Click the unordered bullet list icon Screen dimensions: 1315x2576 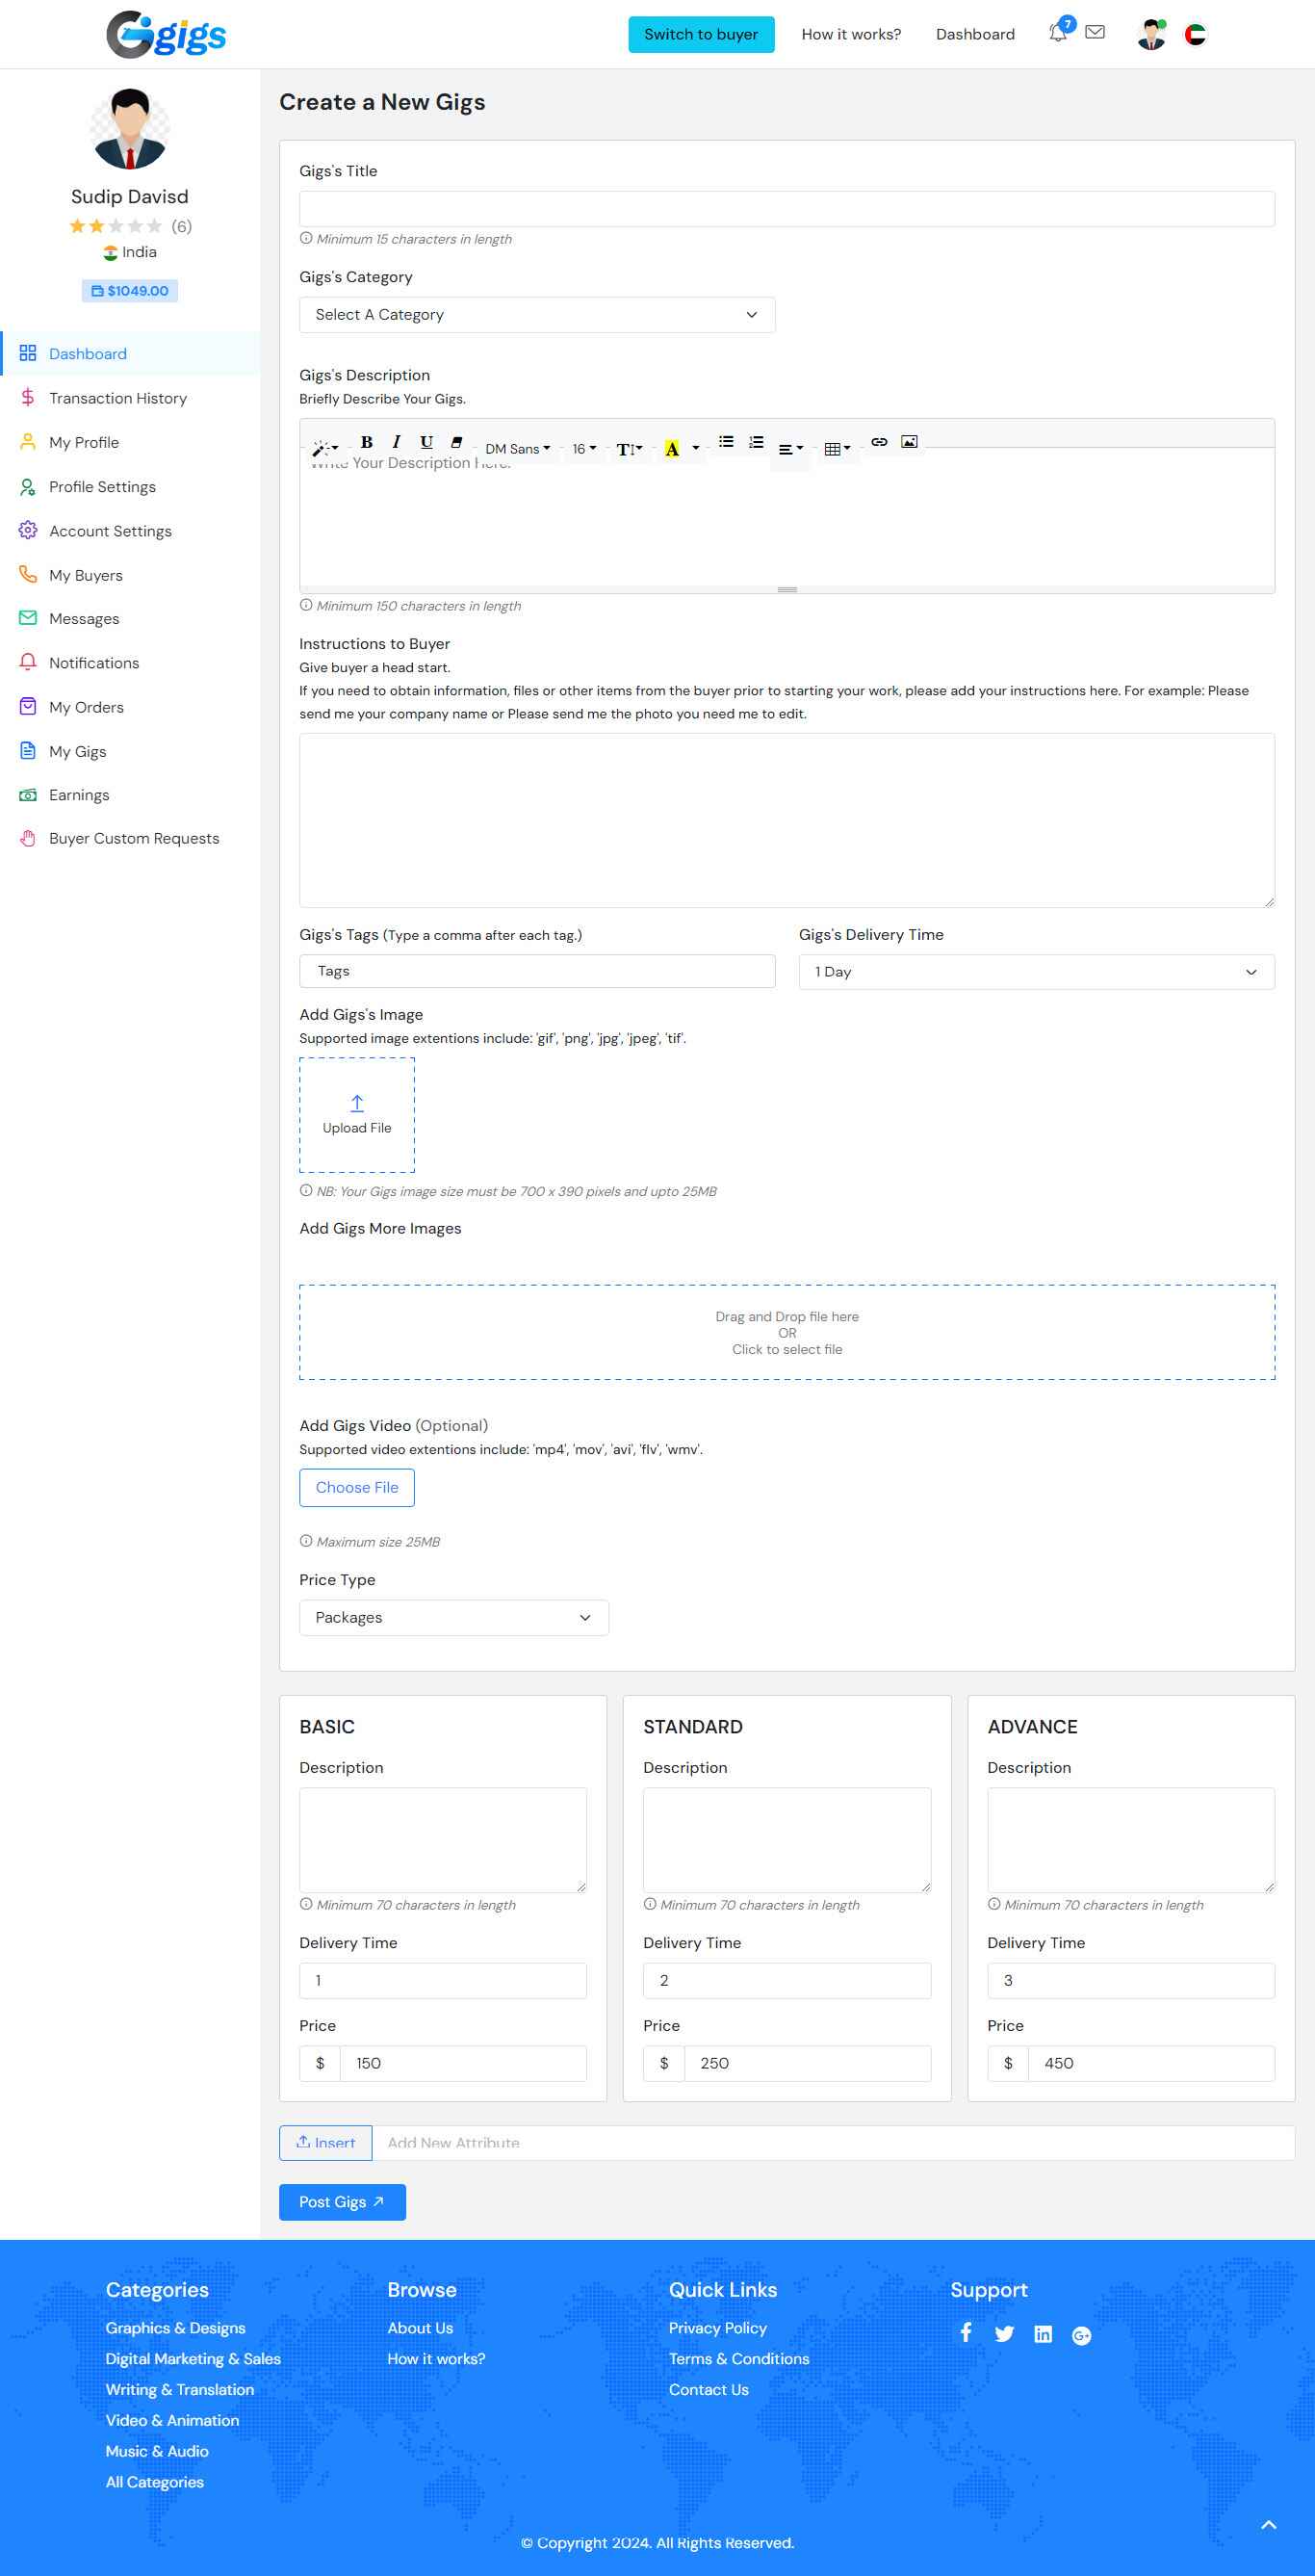click(x=726, y=442)
